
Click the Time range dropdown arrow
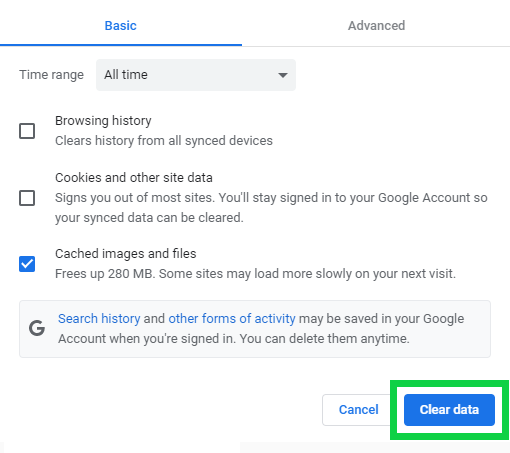coord(283,75)
